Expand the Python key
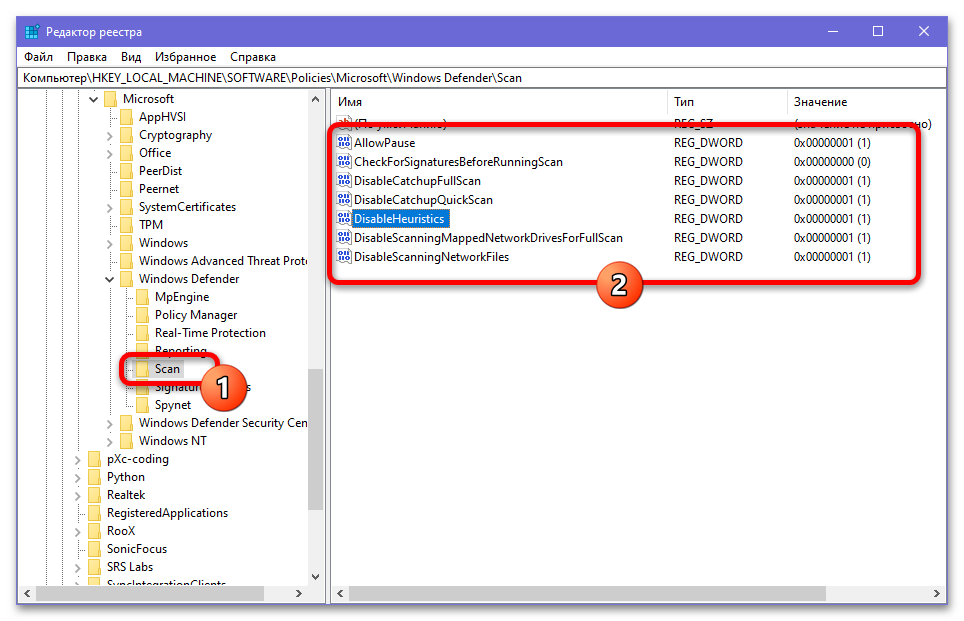 (77, 477)
